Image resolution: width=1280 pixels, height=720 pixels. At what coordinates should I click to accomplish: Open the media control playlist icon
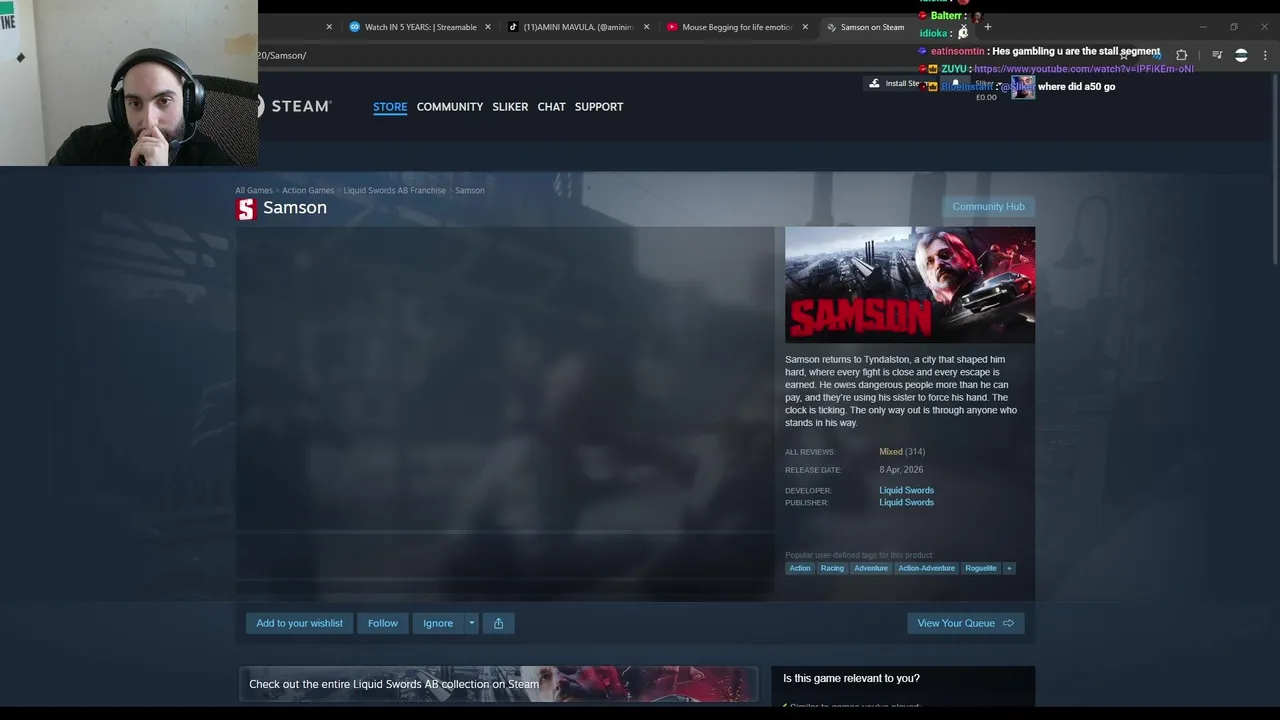[x=1217, y=55]
